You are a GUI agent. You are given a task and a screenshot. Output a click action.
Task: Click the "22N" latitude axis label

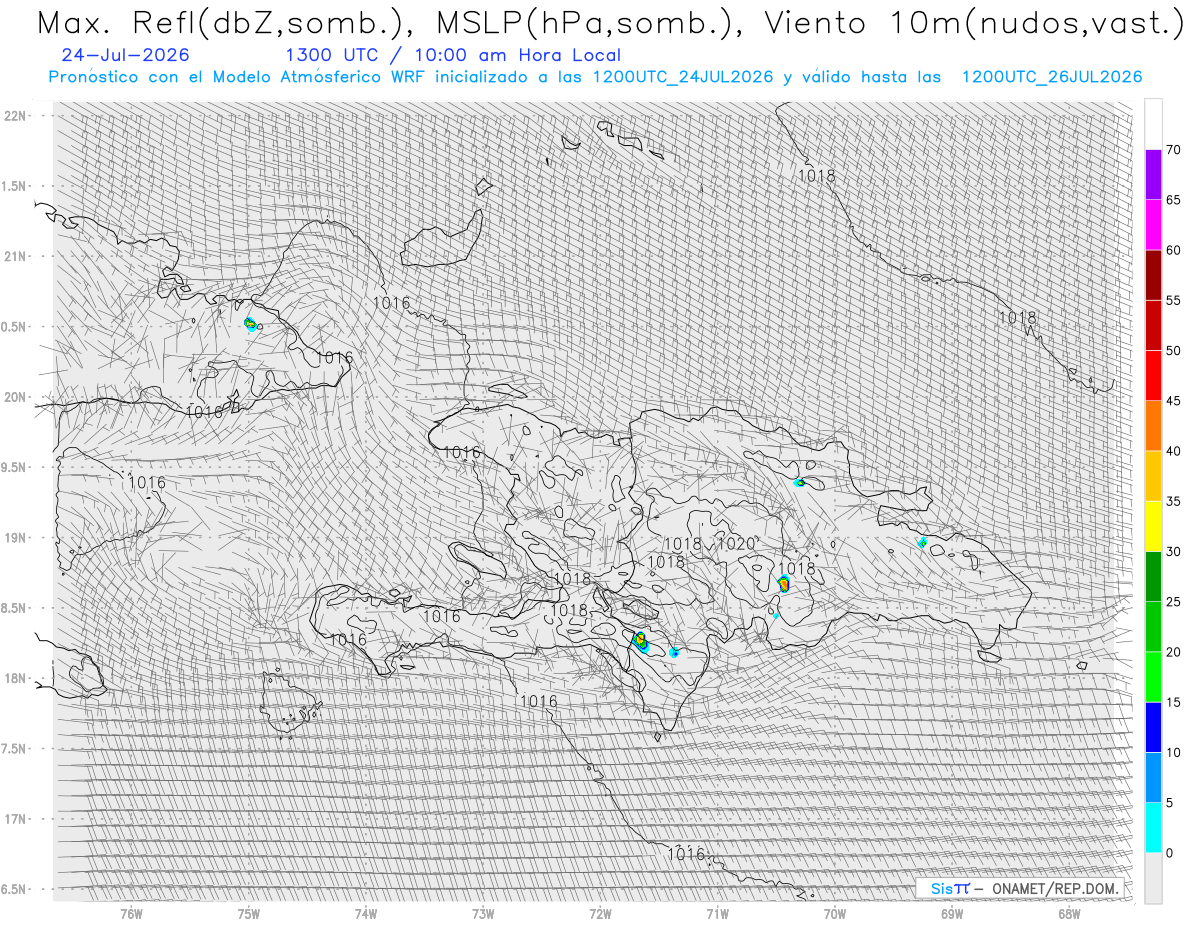coord(14,116)
